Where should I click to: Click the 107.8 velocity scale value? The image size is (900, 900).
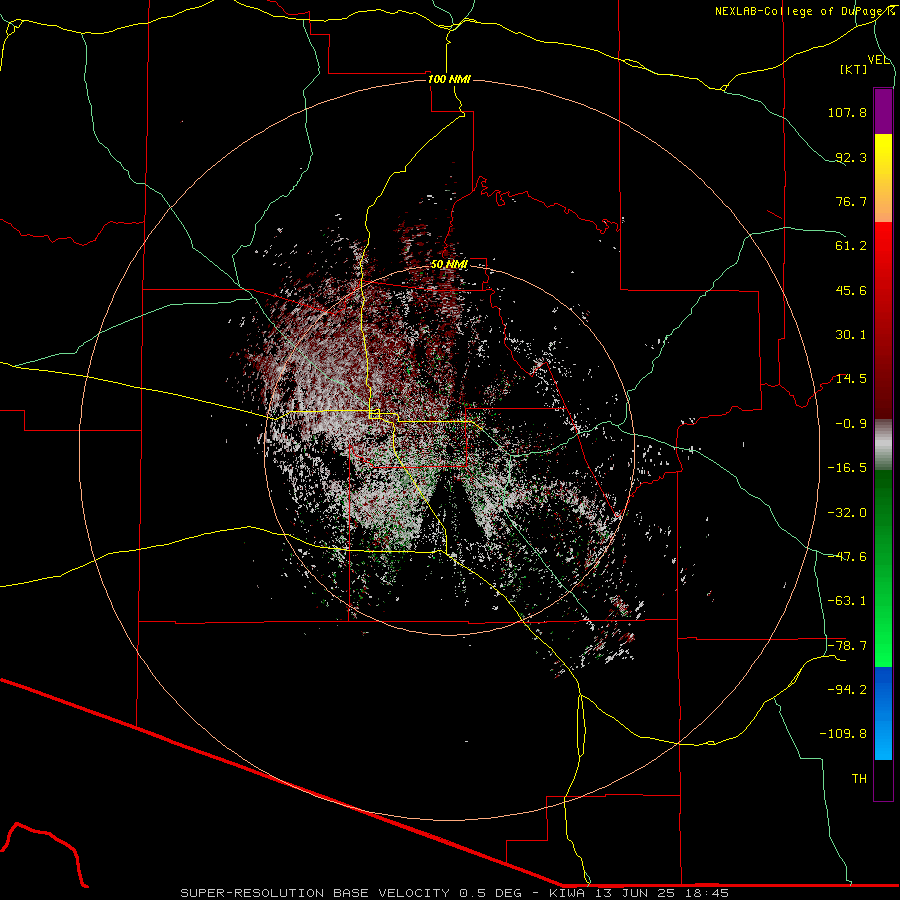click(x=847, y=112)
